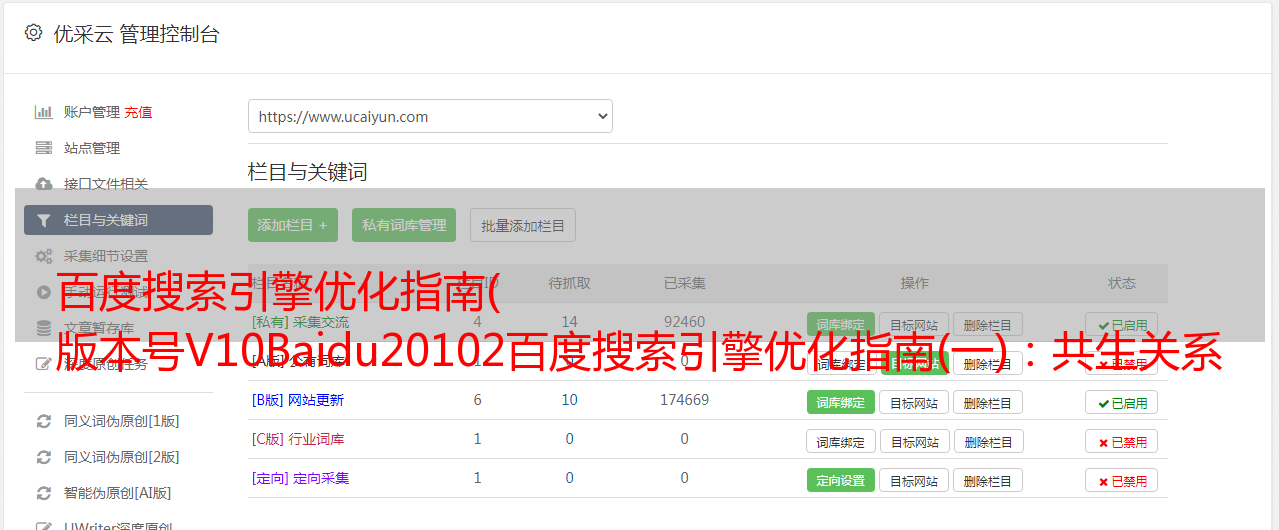Click the 待抓取 column header
The height and width of the screenshot is (530, 1279).
569,283
